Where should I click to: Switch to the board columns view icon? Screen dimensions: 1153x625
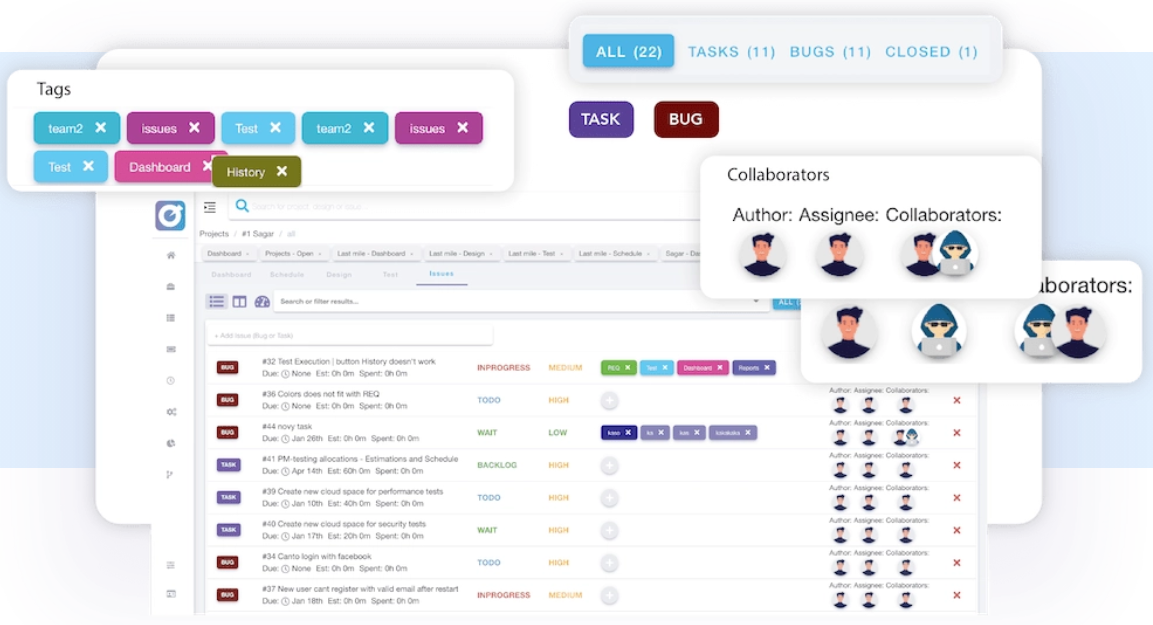point(240,301)
